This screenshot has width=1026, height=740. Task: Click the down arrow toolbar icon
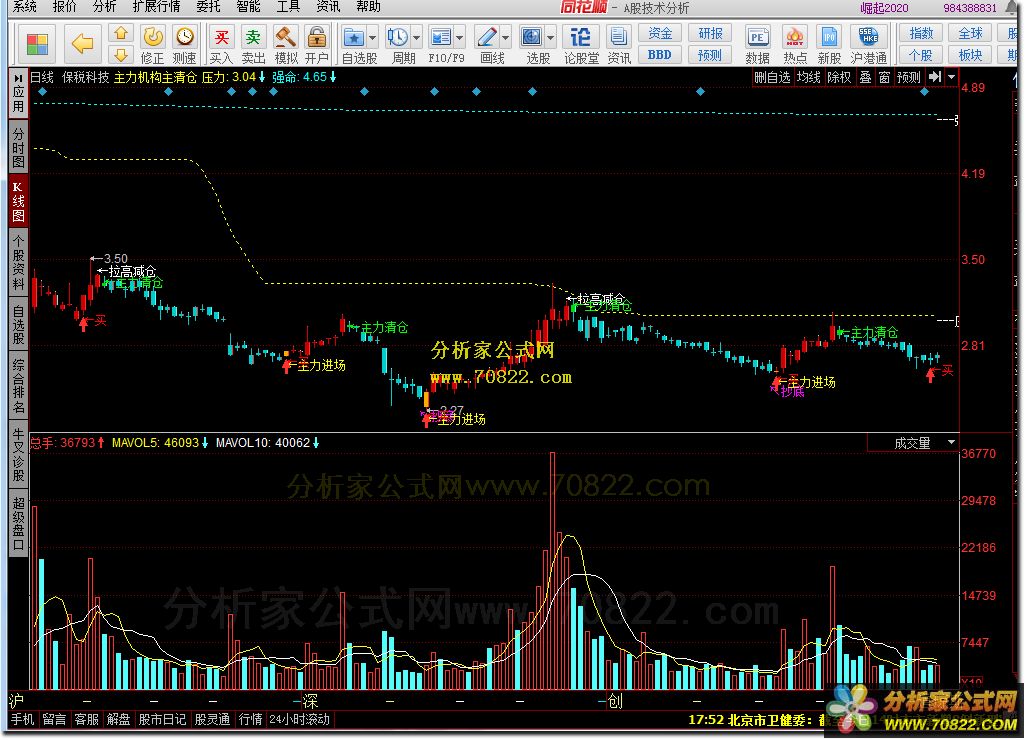coord(121,54)
